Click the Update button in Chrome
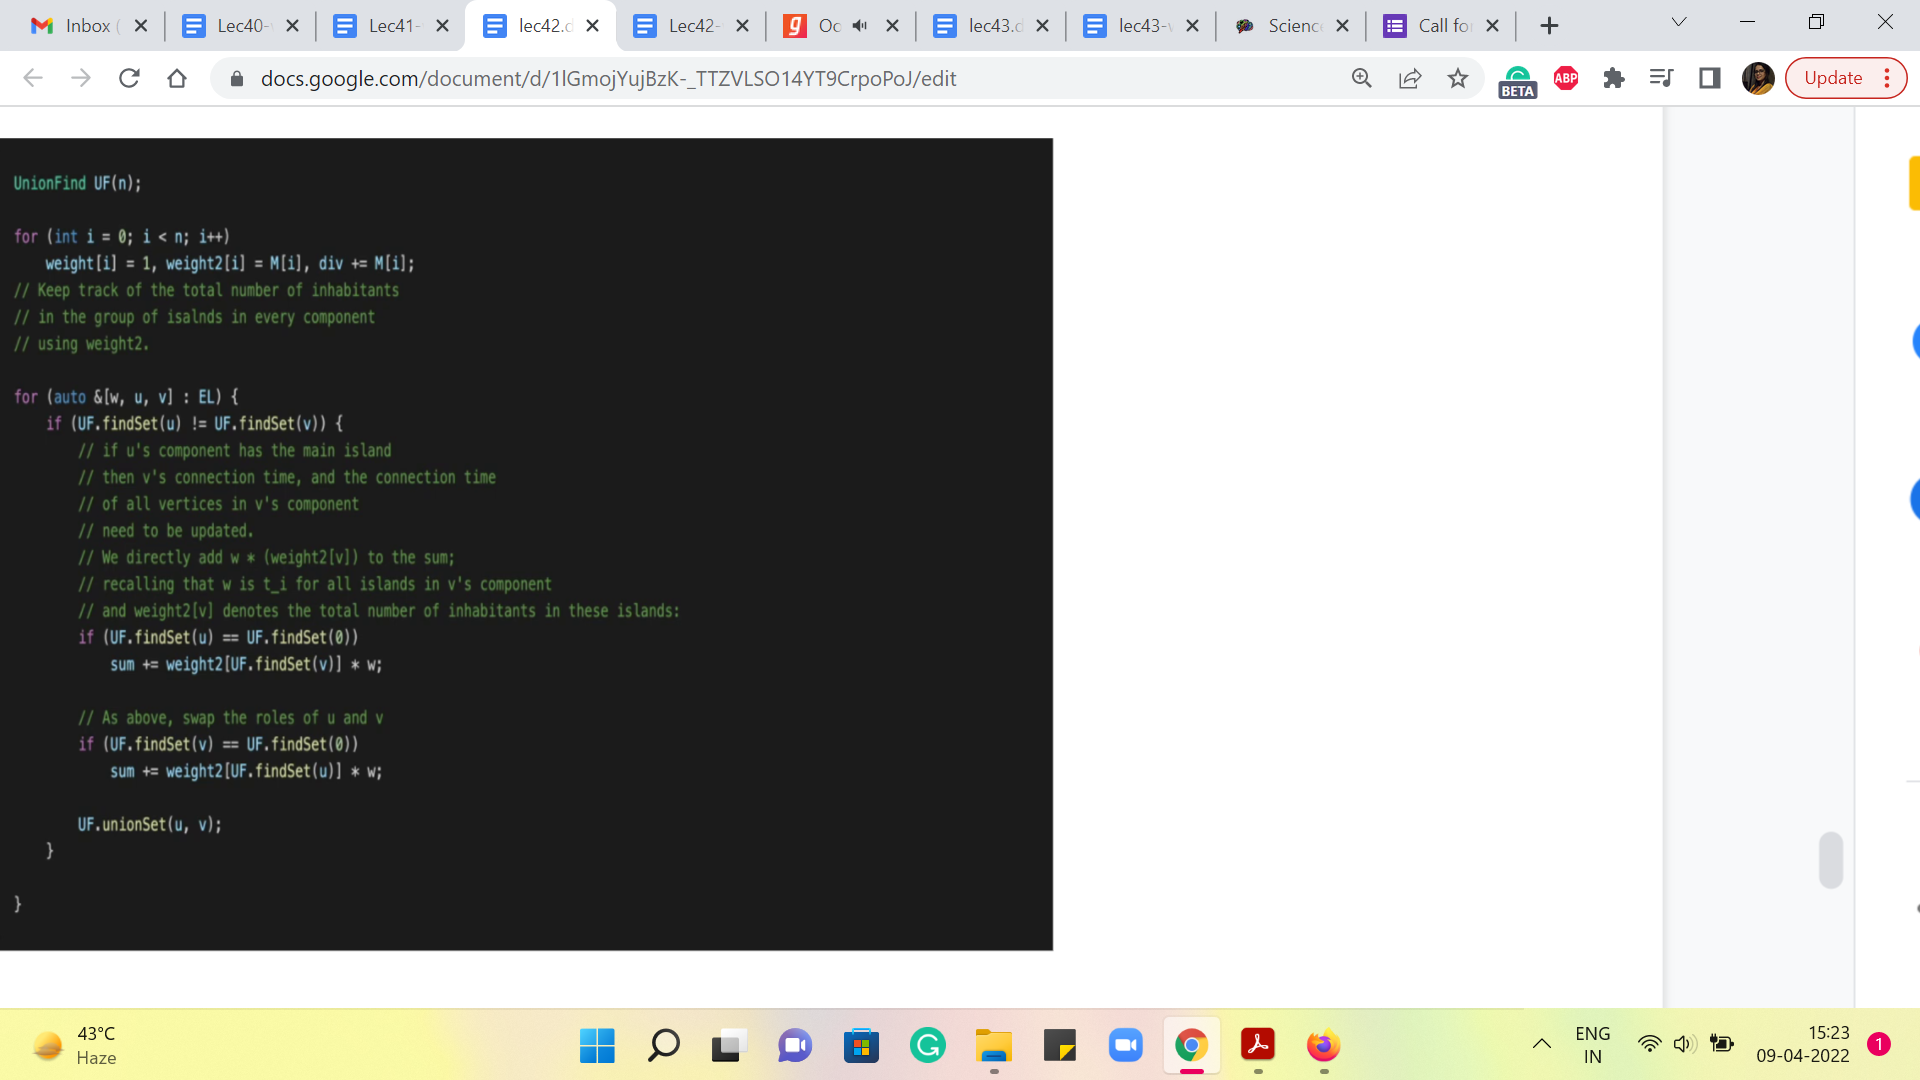Viewport: 1920px width, 1080px height. (x=1833, y=78)
